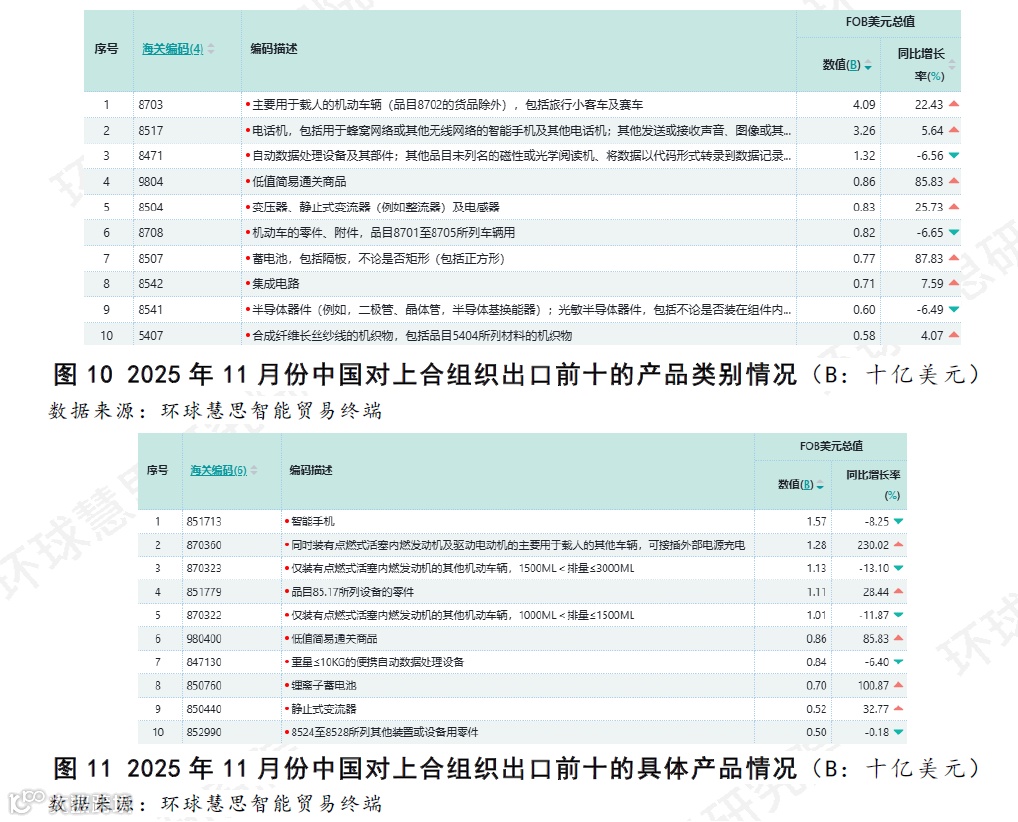The height and width of the screenshot is (822, 1018).
Task: Select code cell 980400
Action: point(204,639)
